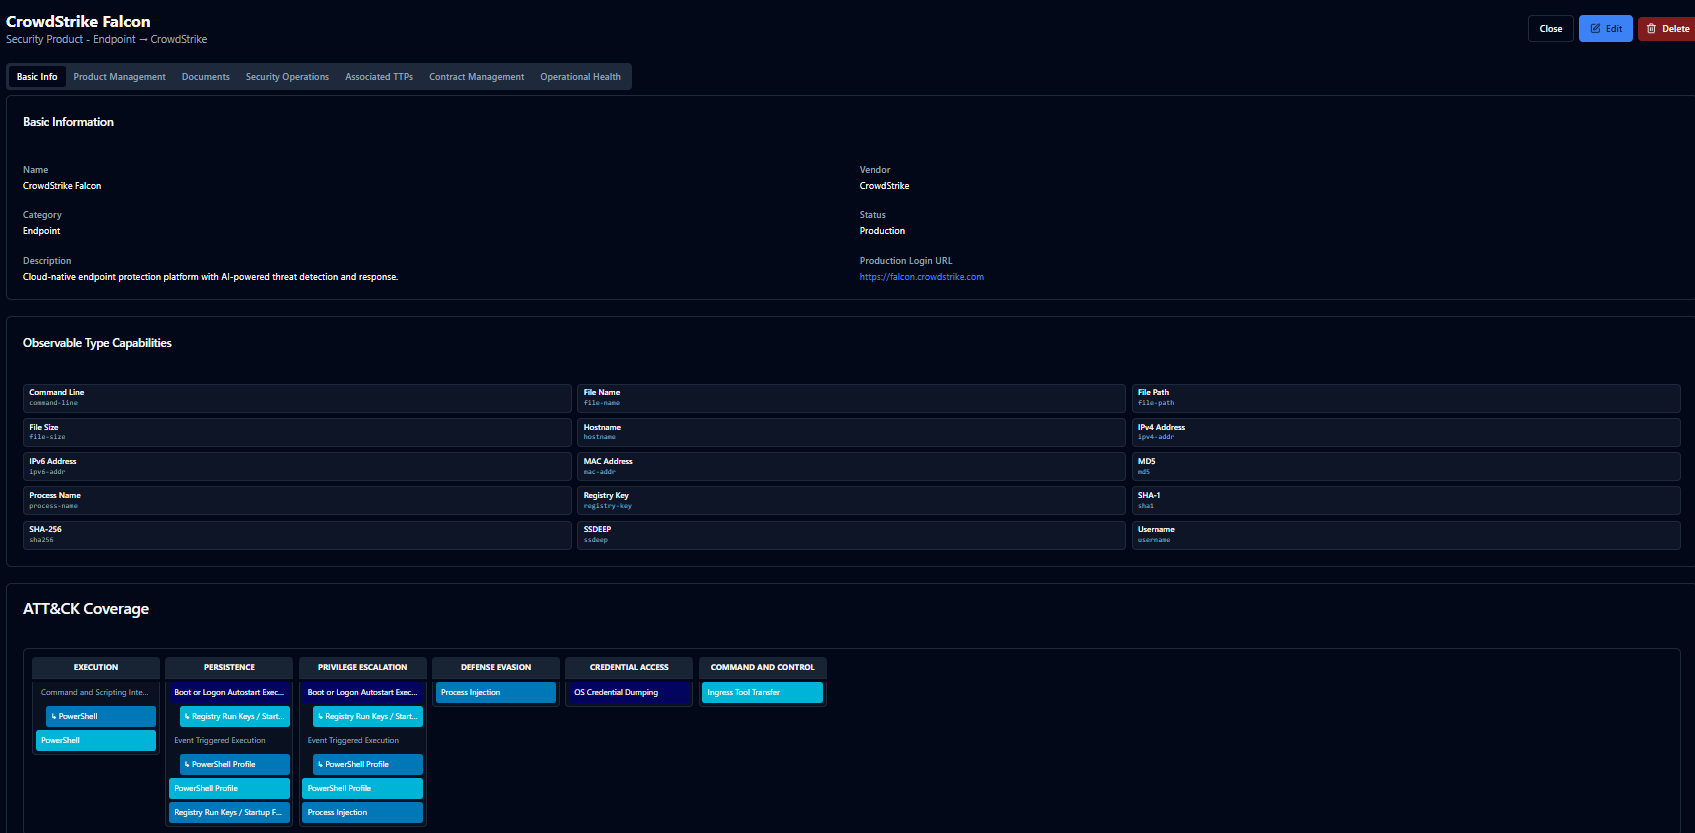Open Registry Run Keys sub-technique under Privilege Escalation
Screen dimensions: 1695x833
(368, 716)
